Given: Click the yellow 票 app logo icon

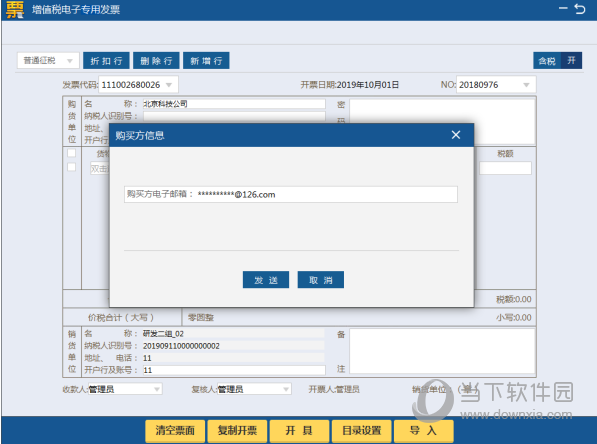Looking at the screenshot, I should (15, 9).
